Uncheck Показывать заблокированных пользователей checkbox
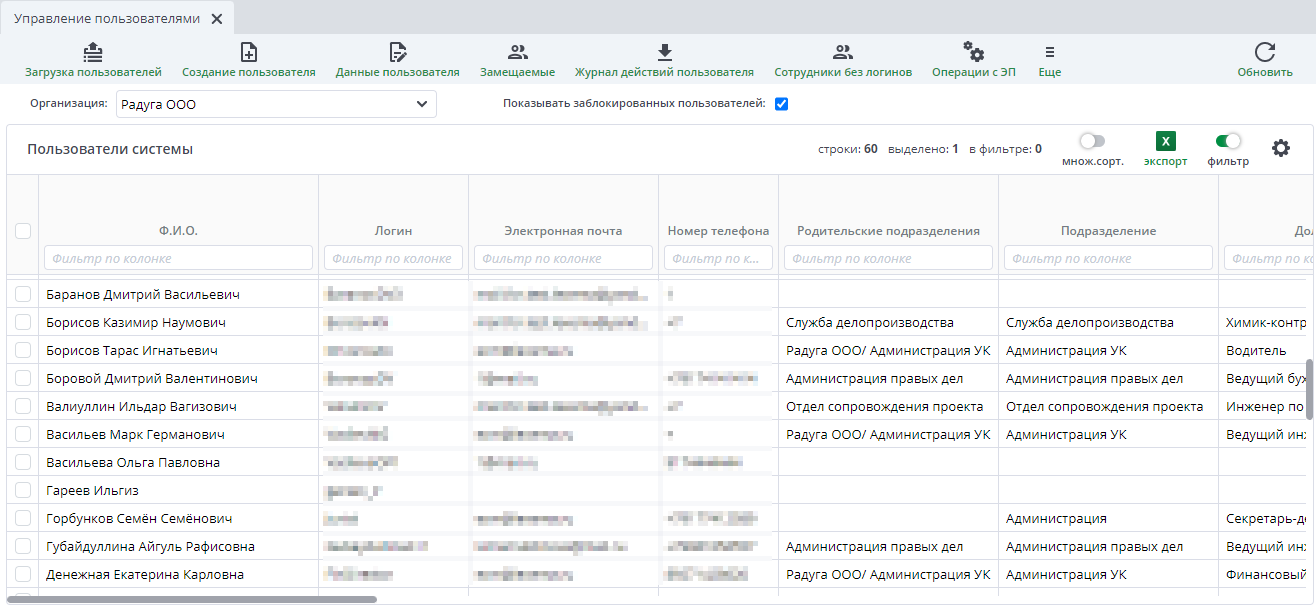This screenshot has width=1316, height=609. click(782, 104)
